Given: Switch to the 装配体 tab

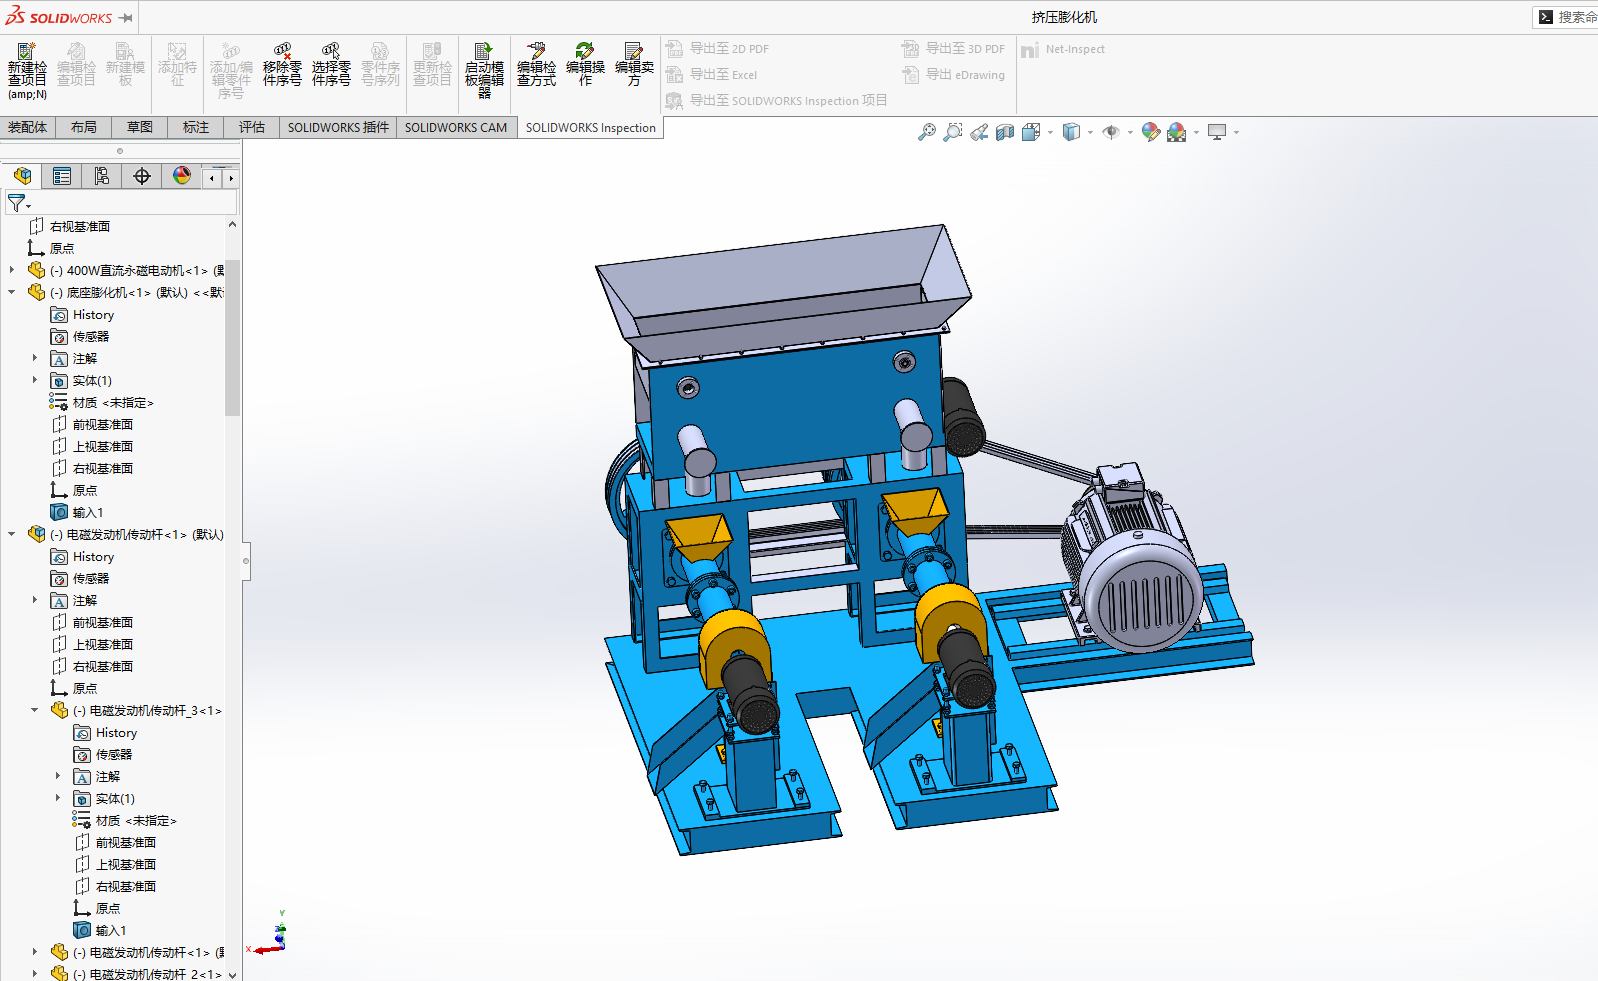Looking at the screenshot, I should tap(27, 127).
